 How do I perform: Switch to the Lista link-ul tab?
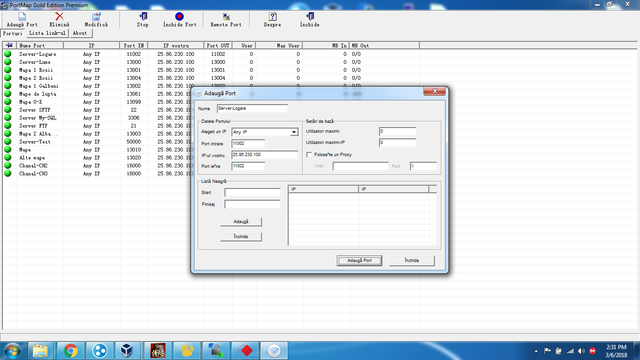[47, 33]
